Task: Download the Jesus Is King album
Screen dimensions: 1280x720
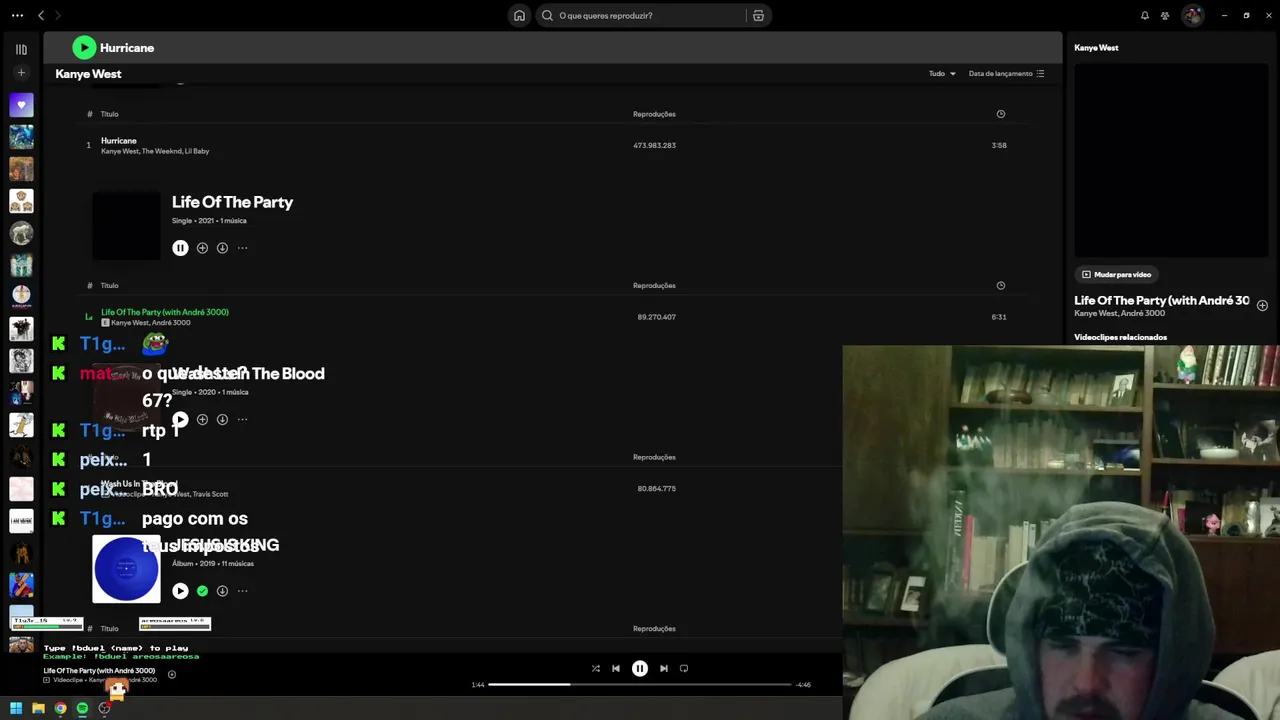Action: click(x=222, y=591)
